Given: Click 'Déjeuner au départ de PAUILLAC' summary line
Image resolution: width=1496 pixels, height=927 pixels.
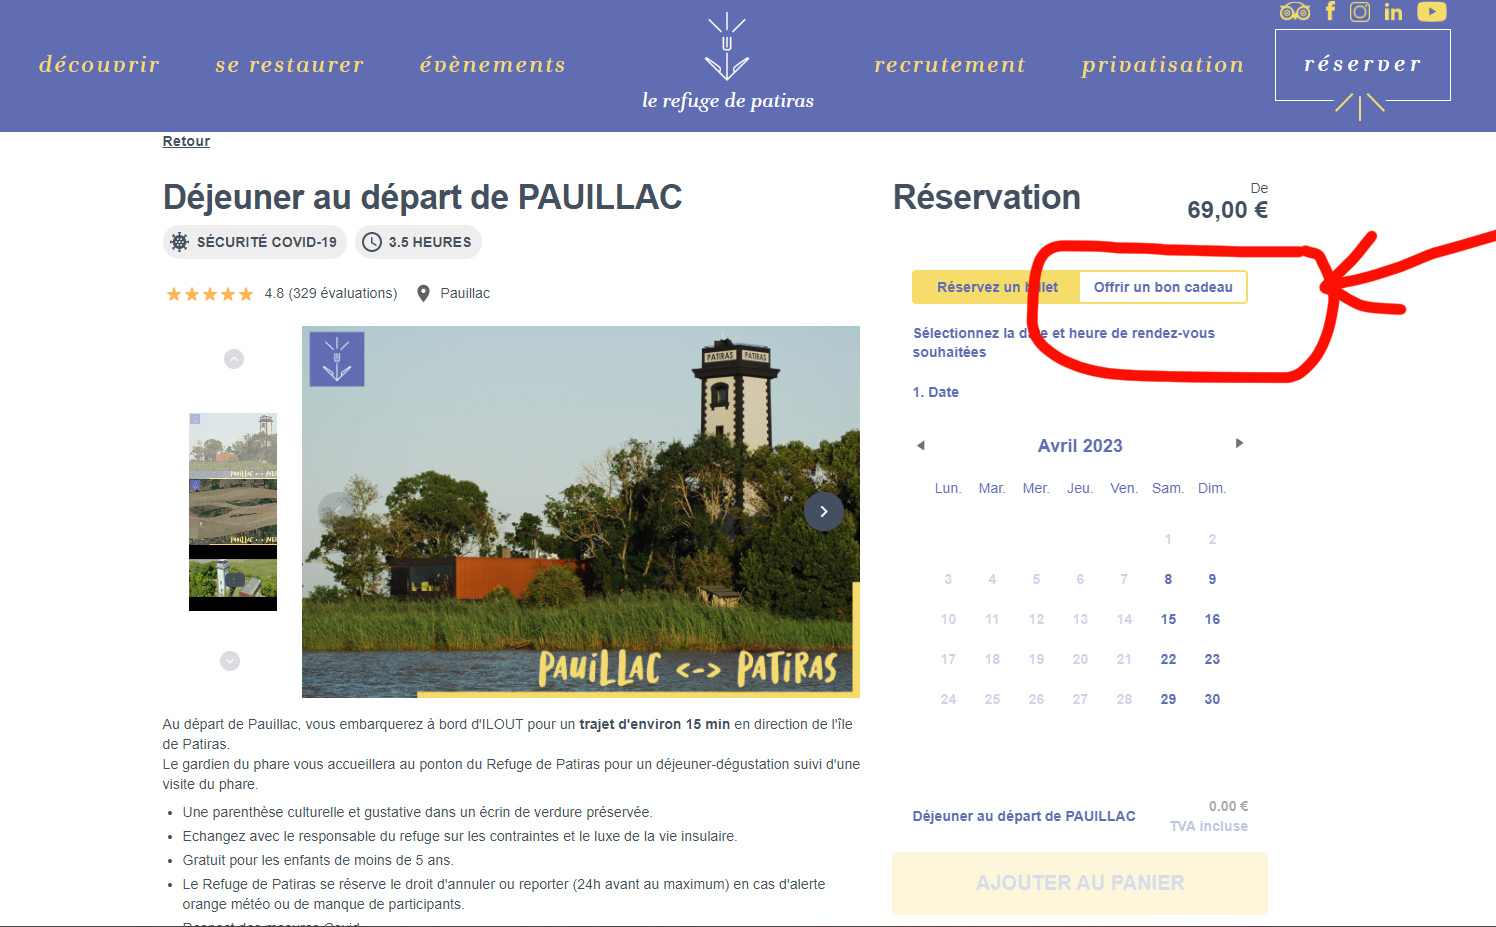Looking at the screenshot, I should [1024, 816].
